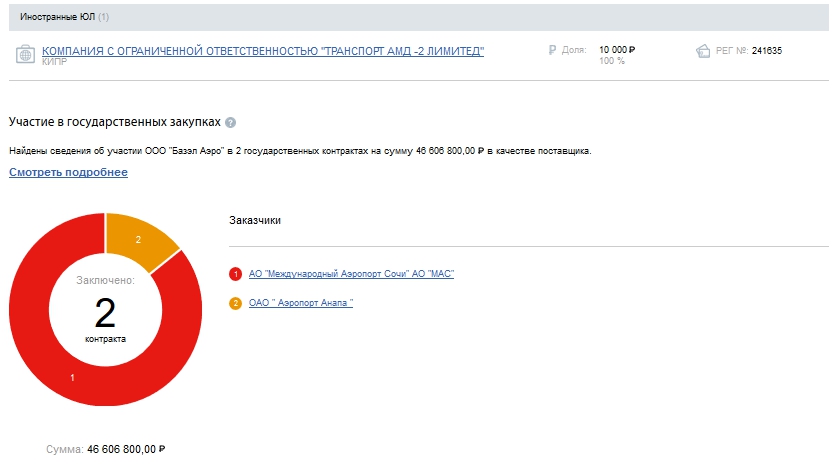Click the Иностранные ЮЛ section header

coord(418,17)
